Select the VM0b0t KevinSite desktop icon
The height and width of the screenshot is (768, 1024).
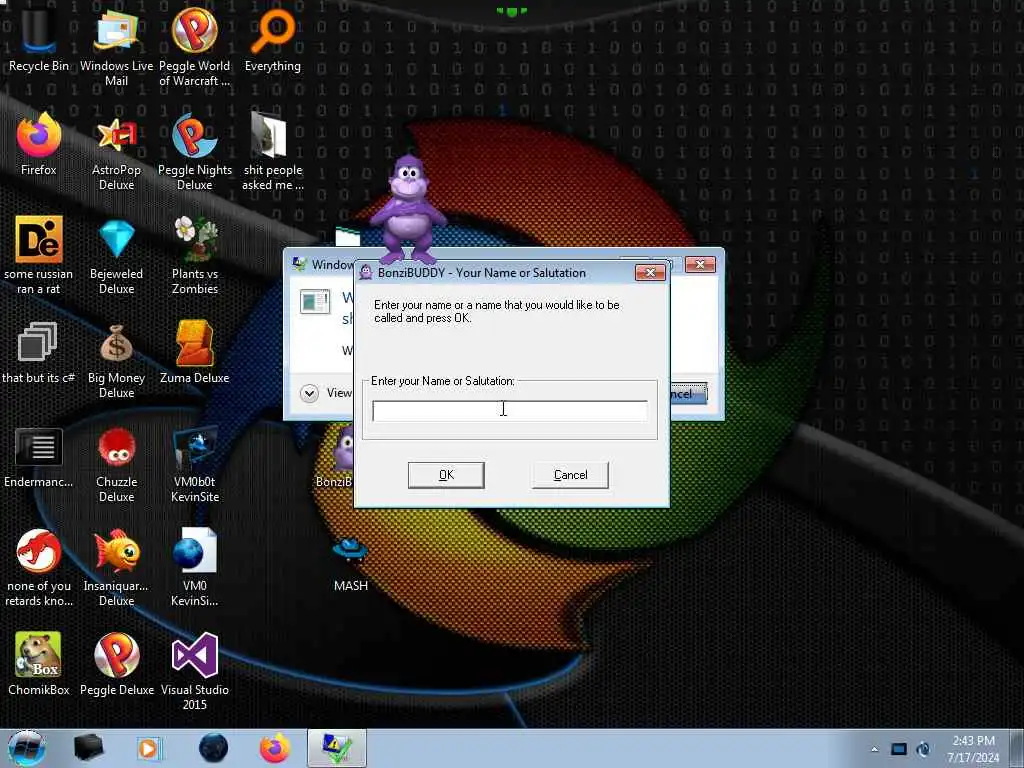[195, 462]
